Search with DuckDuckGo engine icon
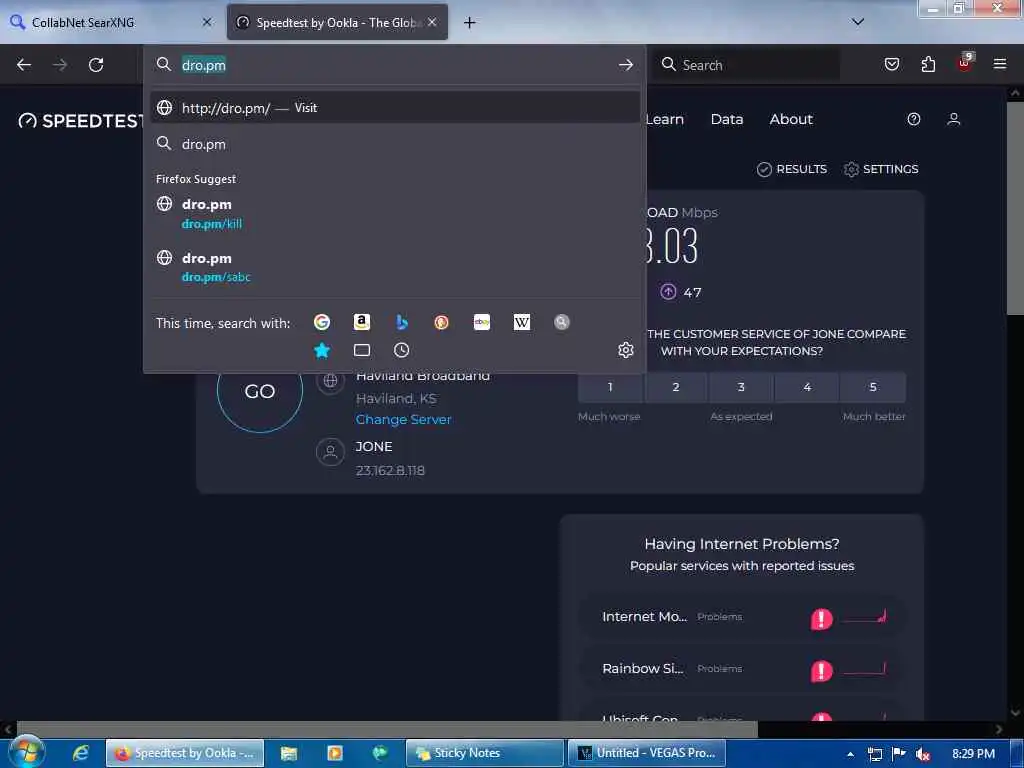 [441, 322]
